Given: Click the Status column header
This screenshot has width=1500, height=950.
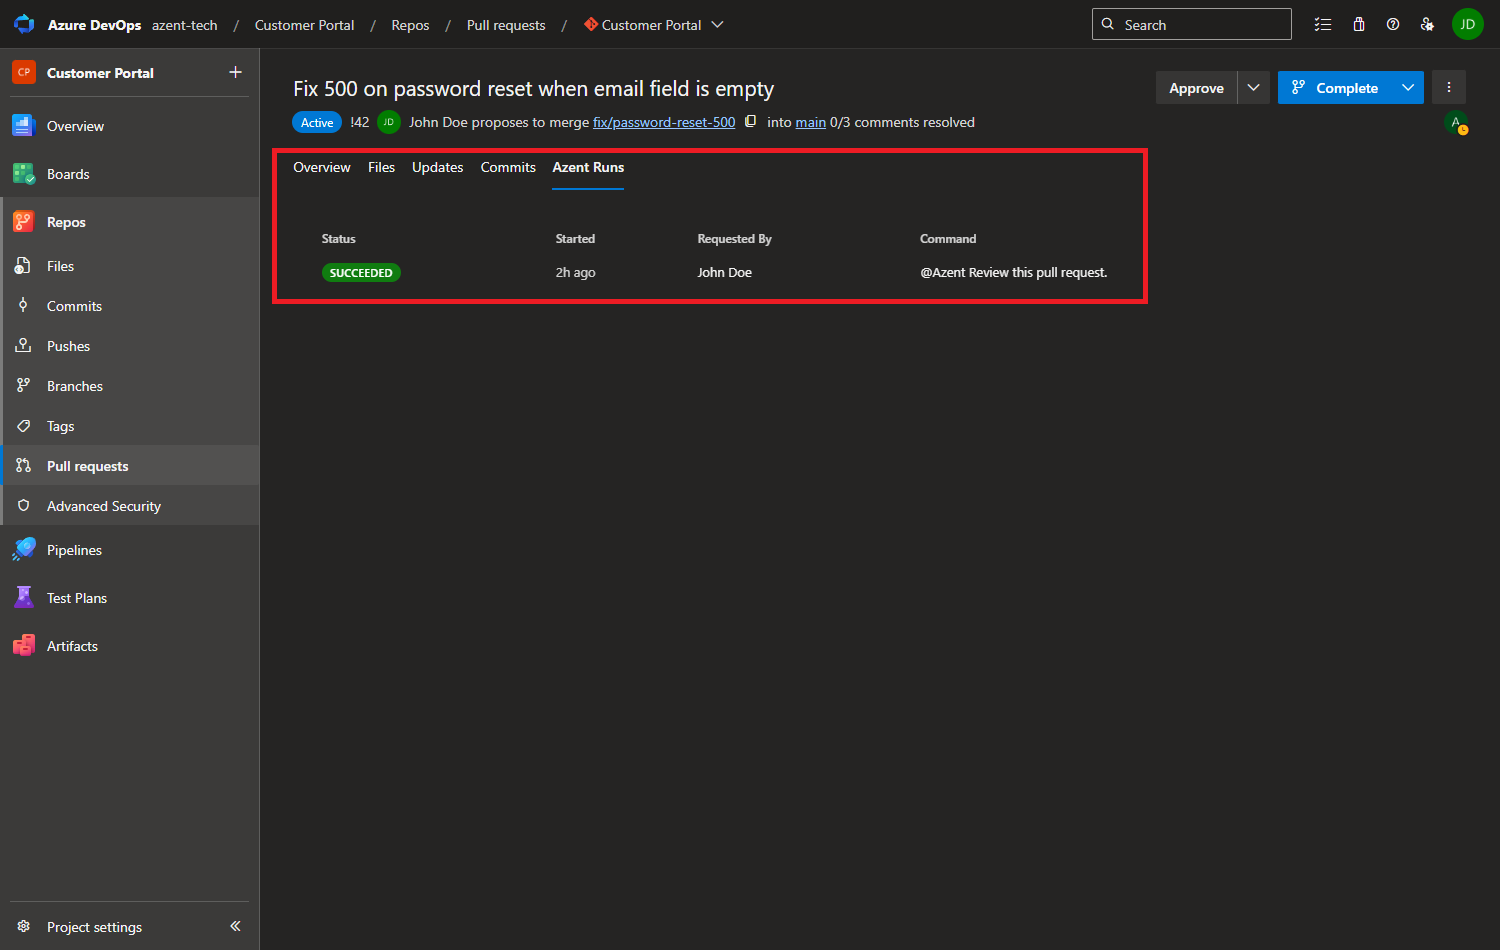Looking at the screenshot, I should [339, 239].
